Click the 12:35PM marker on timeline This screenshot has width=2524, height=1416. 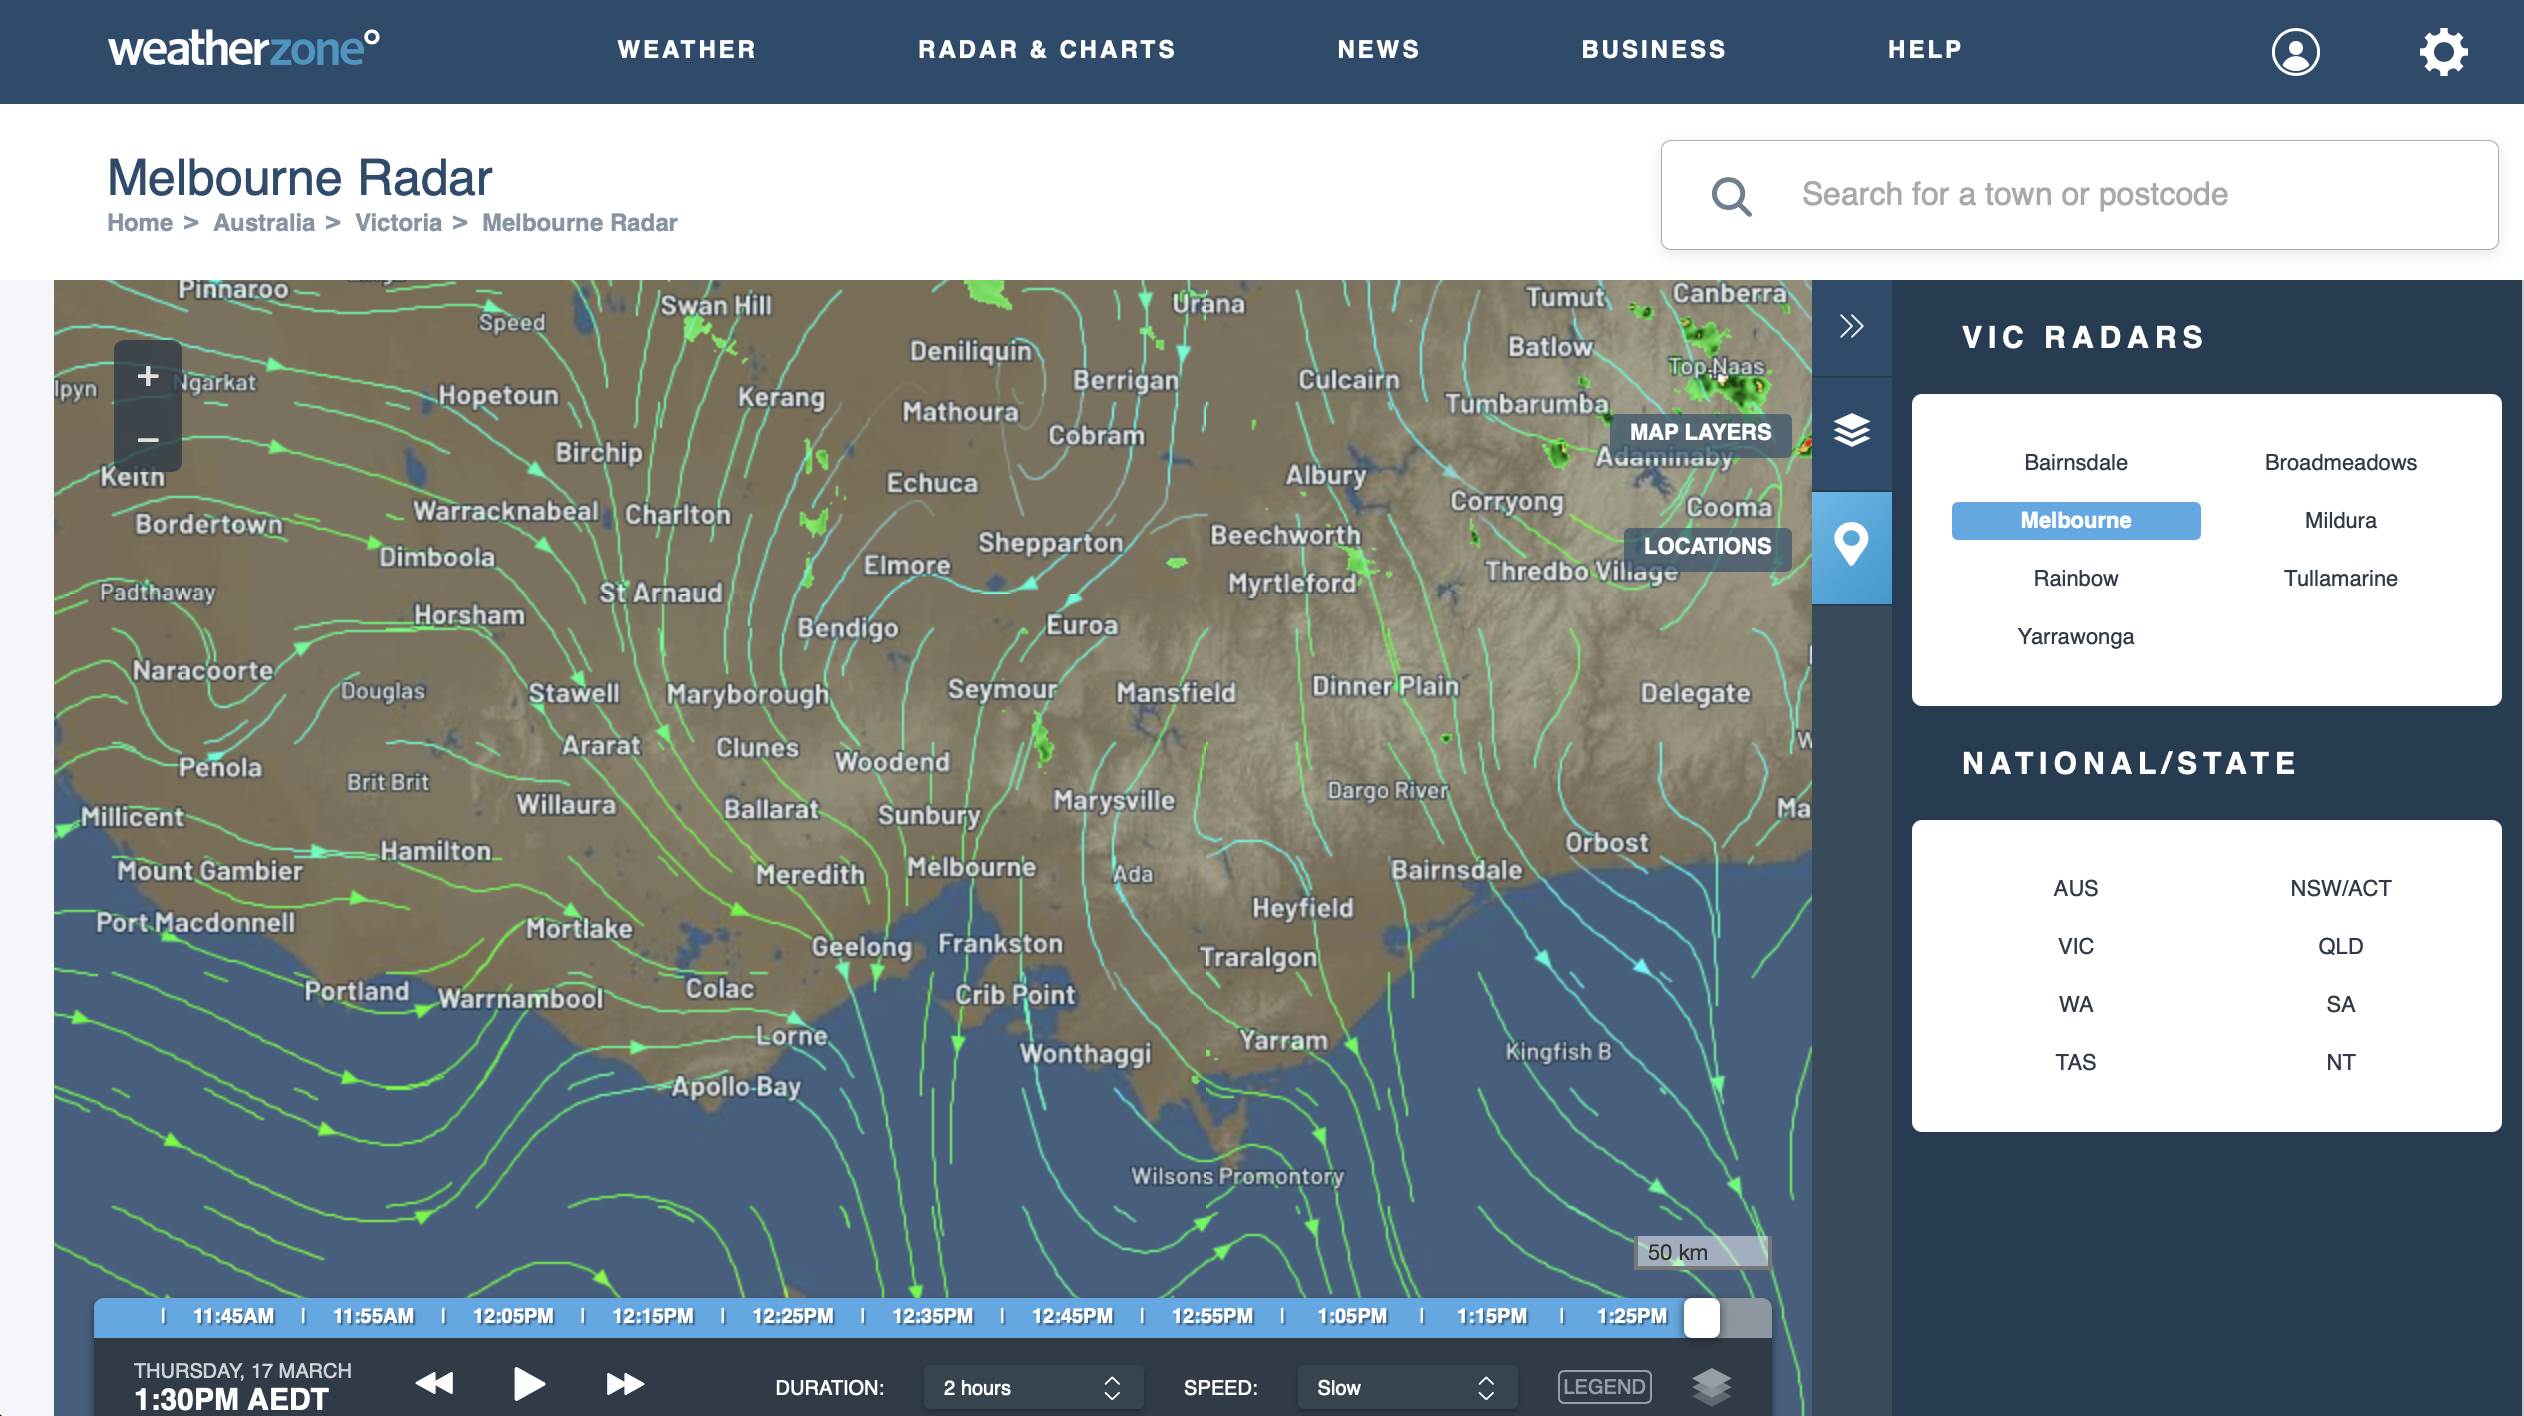click(932, 1316)
